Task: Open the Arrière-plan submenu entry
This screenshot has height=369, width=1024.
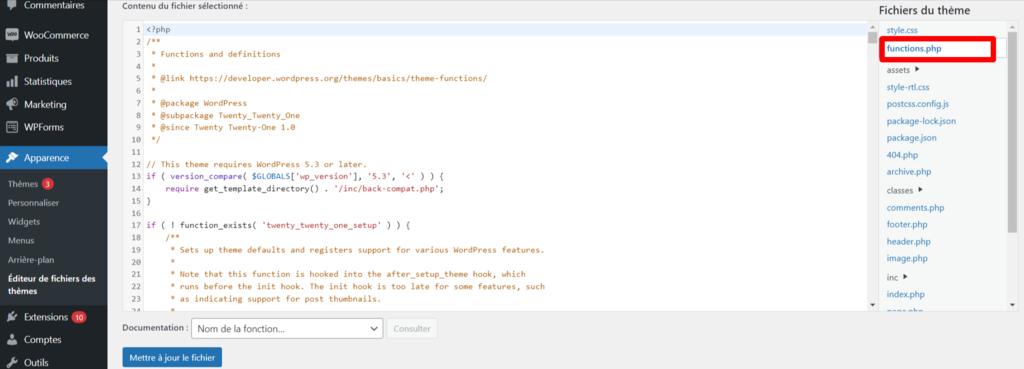Action: point(31,259)
